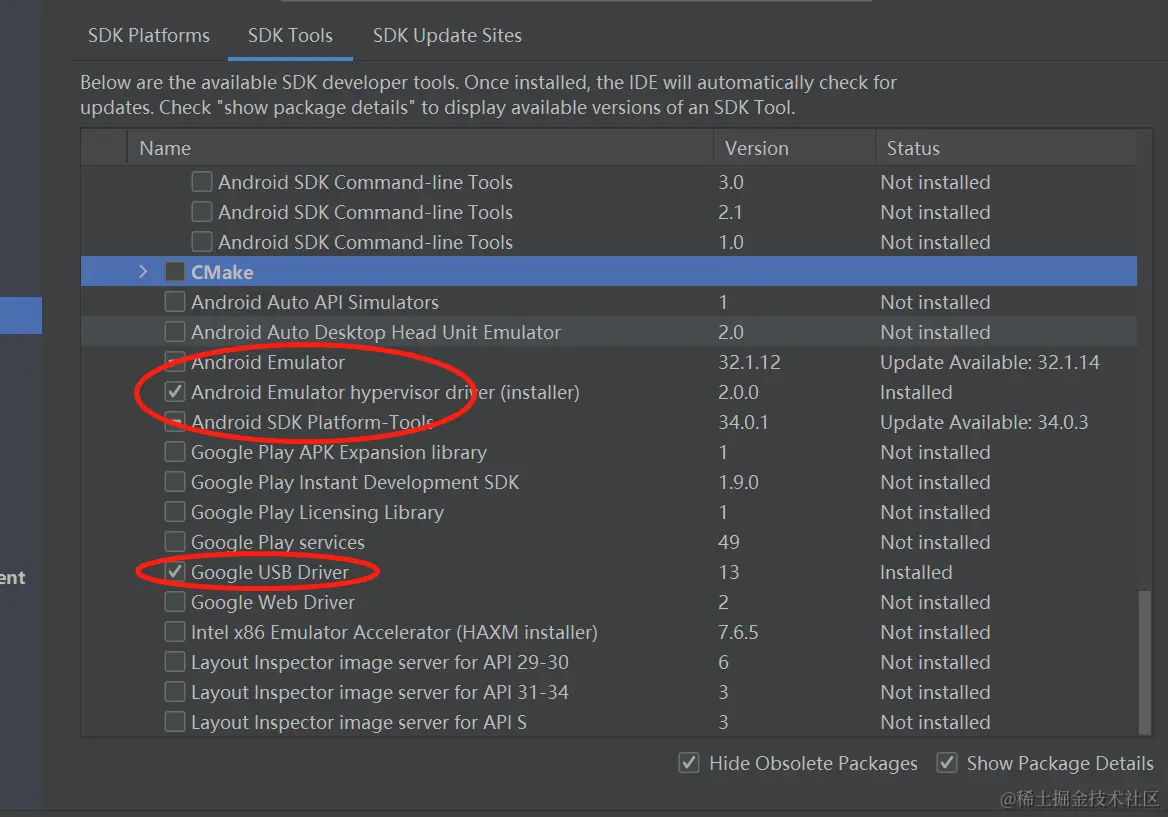Tick Android Auto API Simulators checkbox

tap(175, 302)
